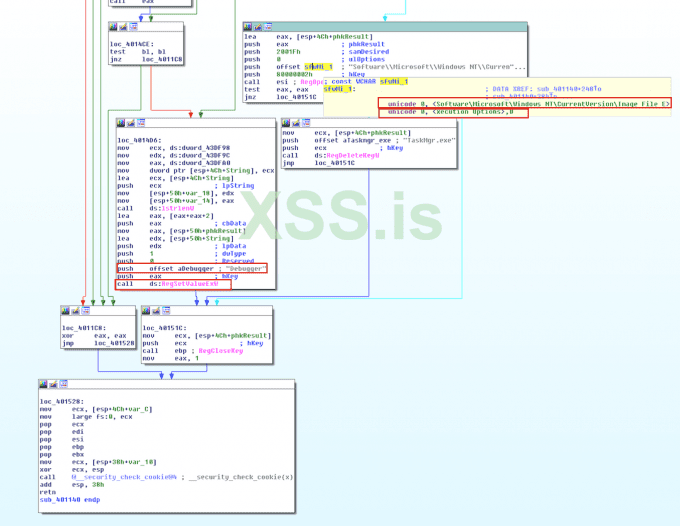Click the 'test bl, bl' instruction
The width and height of the screenshot is (680, 526).
click(x=138, y=52)
